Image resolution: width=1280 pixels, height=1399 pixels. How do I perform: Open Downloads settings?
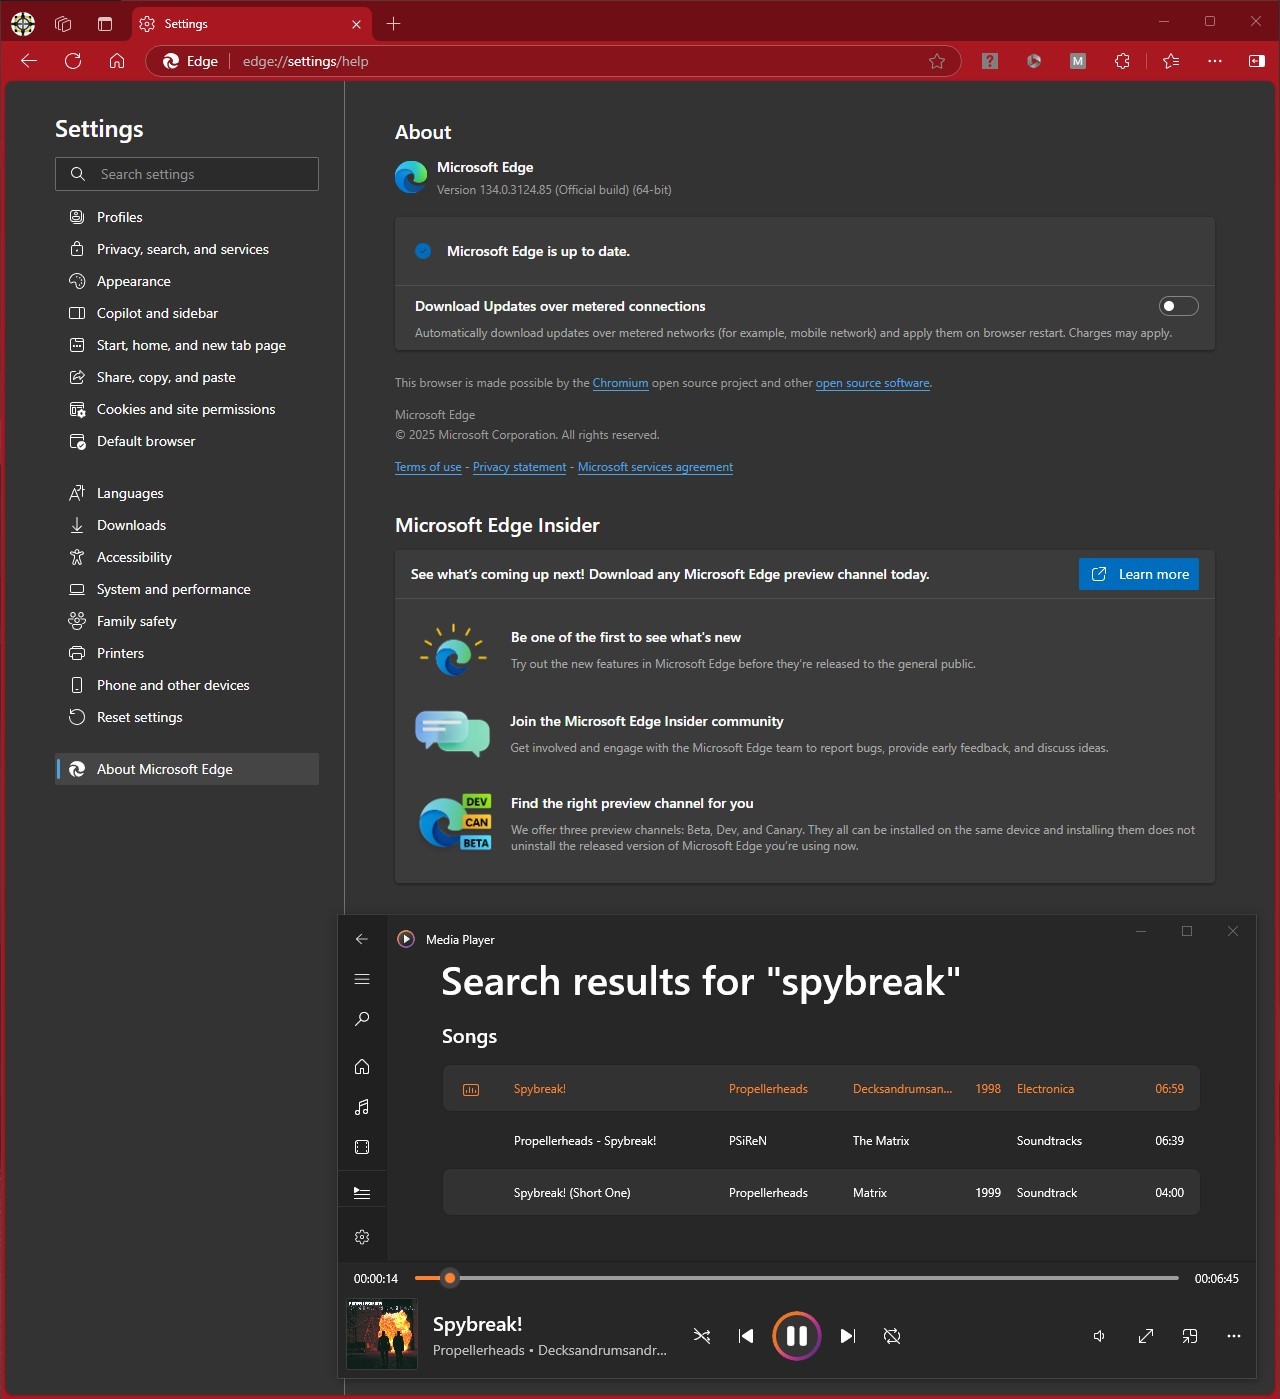187,525
